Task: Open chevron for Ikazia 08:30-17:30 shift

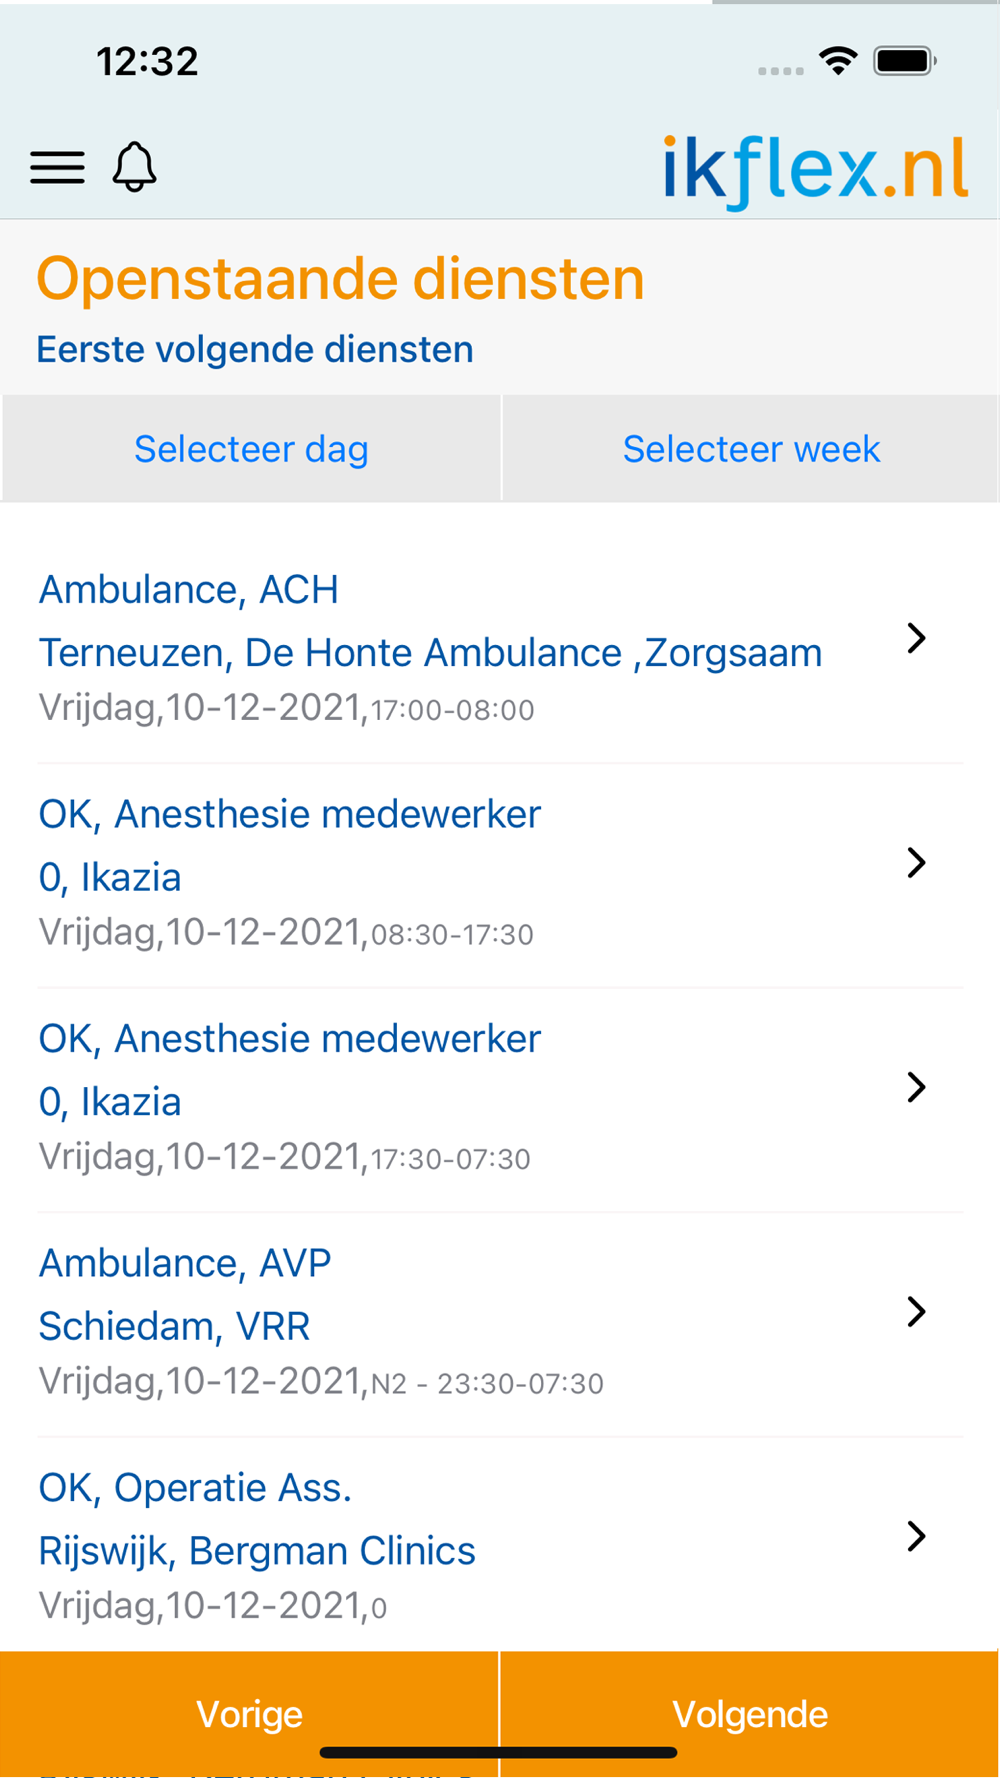Action: pyautogui.click(x=916, y=863)
